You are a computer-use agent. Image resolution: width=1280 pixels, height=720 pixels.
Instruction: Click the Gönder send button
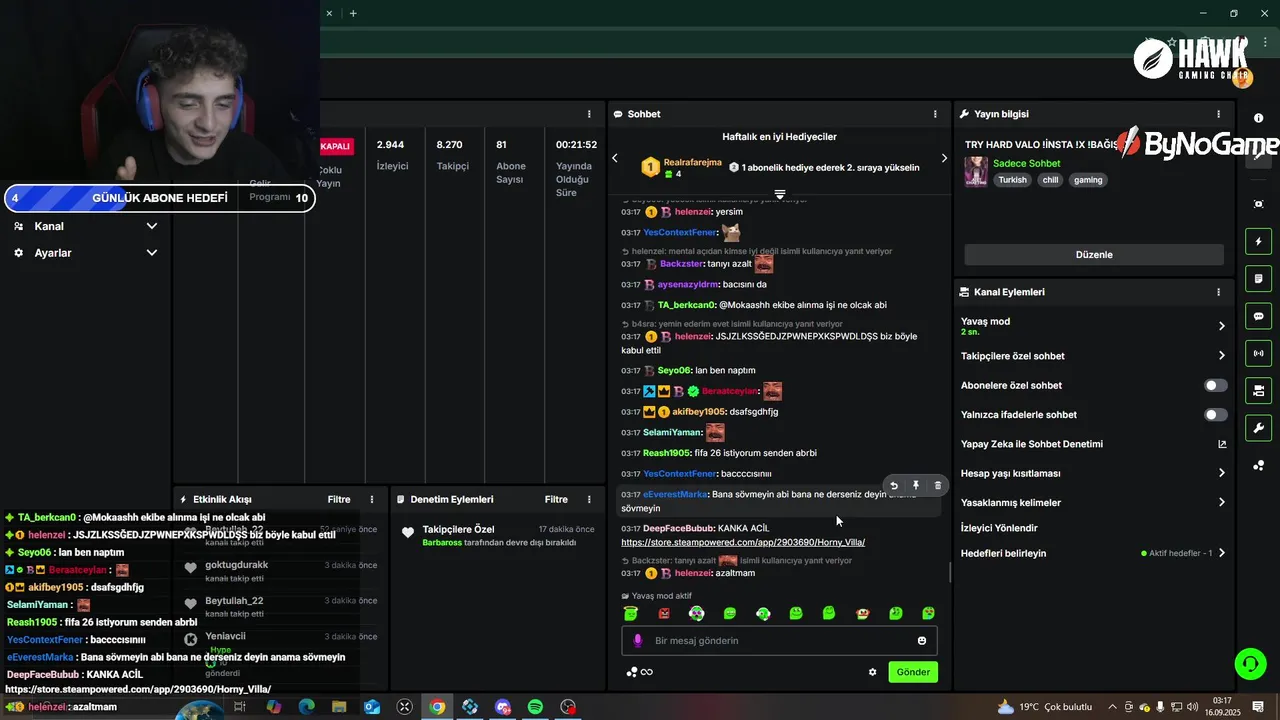(913, 672)
